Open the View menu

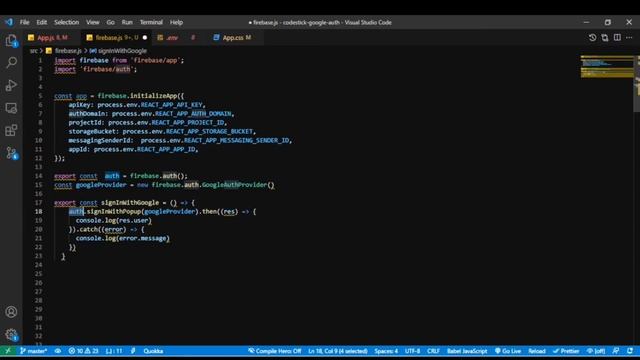[93, 22]
